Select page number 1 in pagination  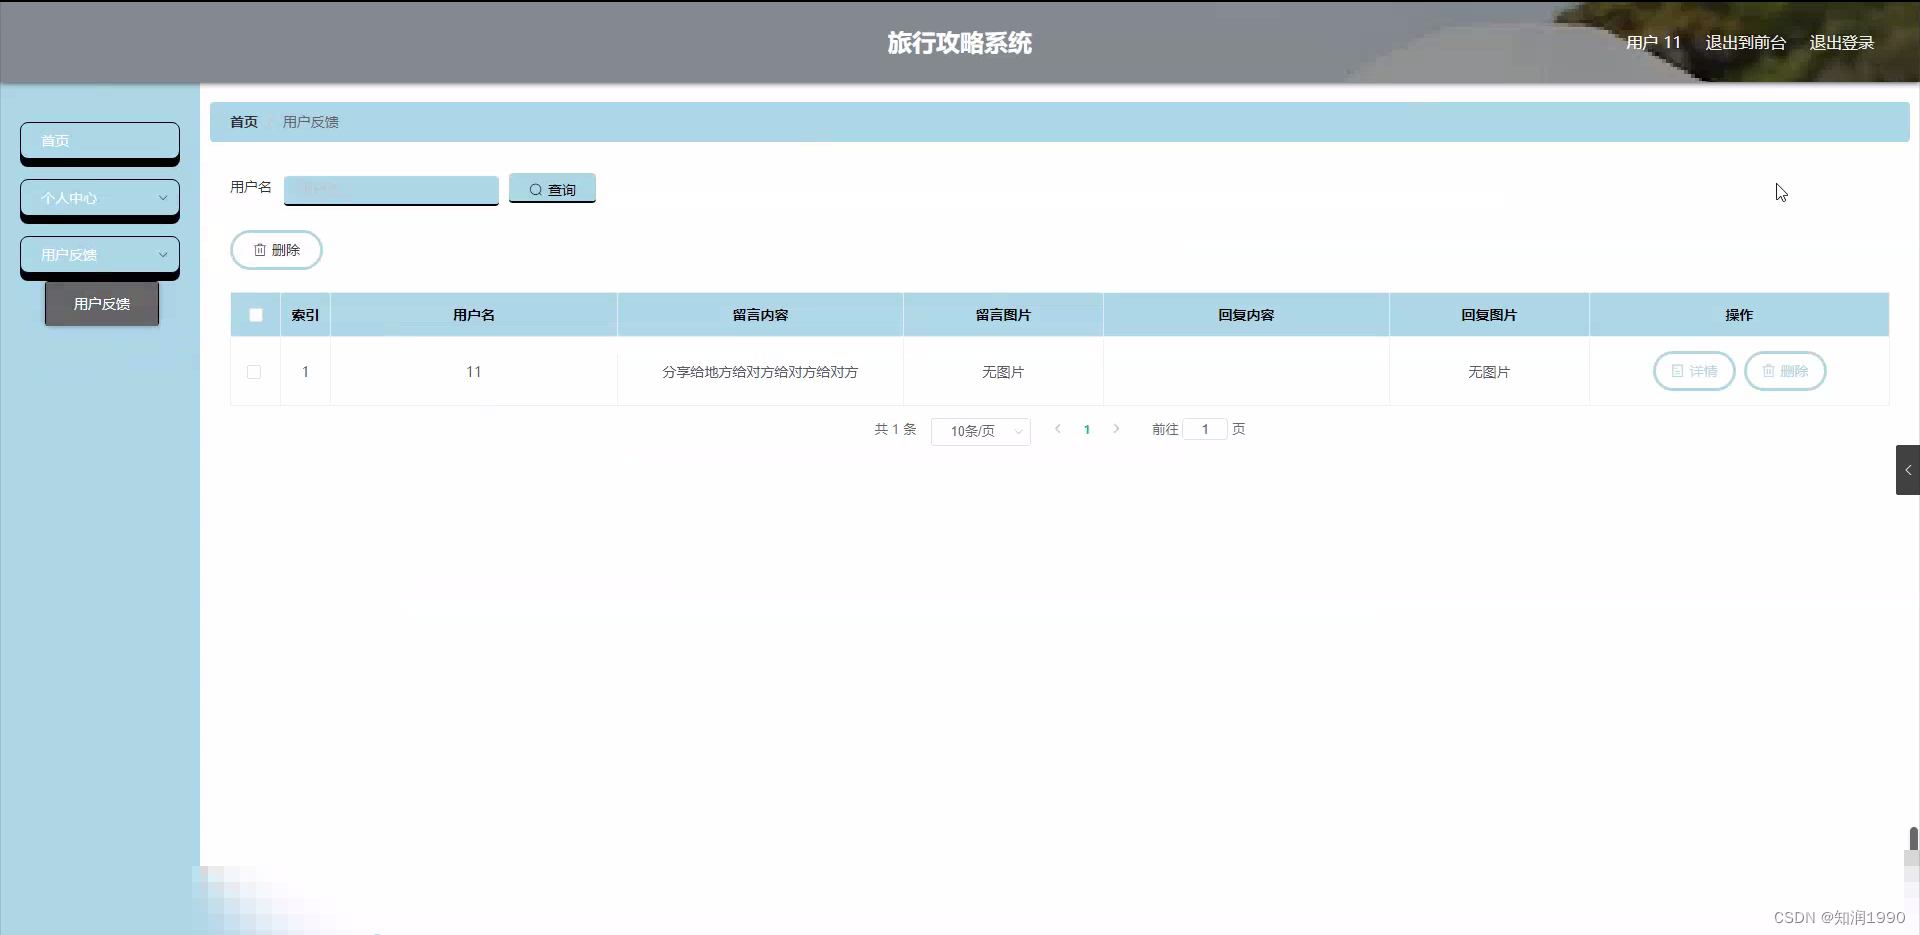(1088, 429)
